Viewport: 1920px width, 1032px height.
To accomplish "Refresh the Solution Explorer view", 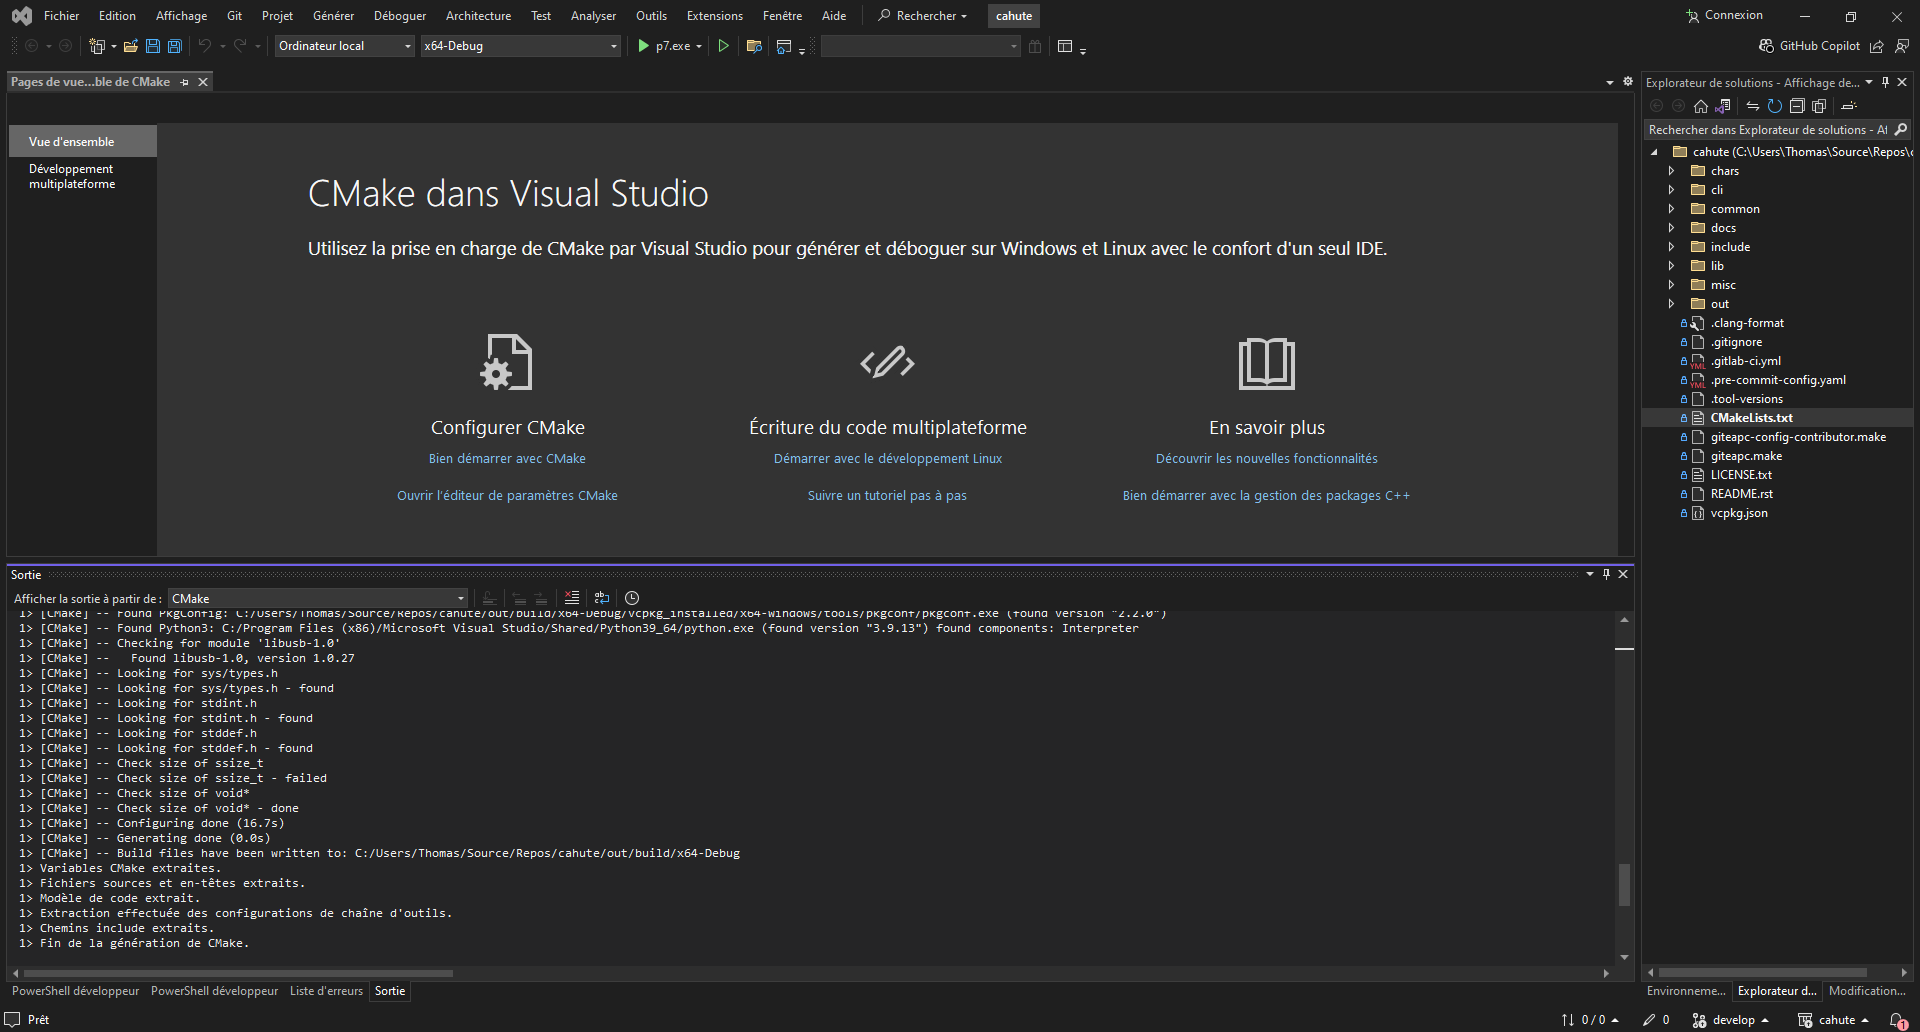I will tap(1775, 106).
